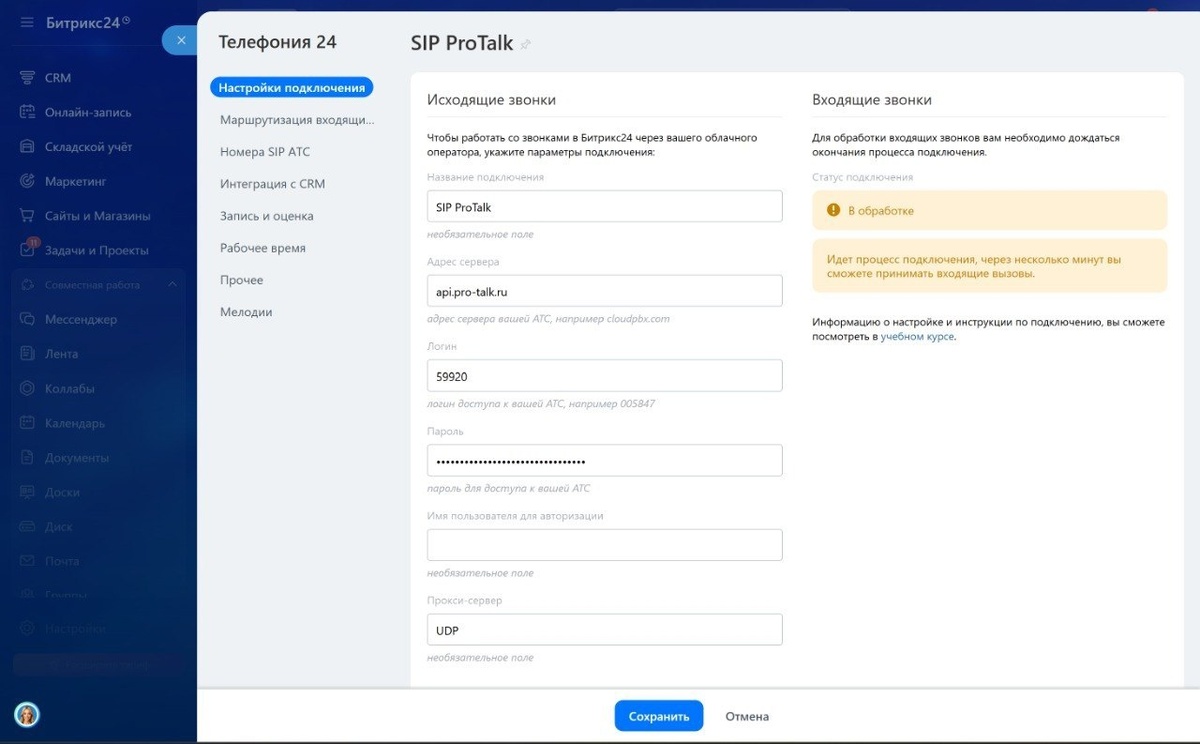Open Настройки item in sidebar
The height and width of the screenshot is (744, 1200).
point(76,629)
